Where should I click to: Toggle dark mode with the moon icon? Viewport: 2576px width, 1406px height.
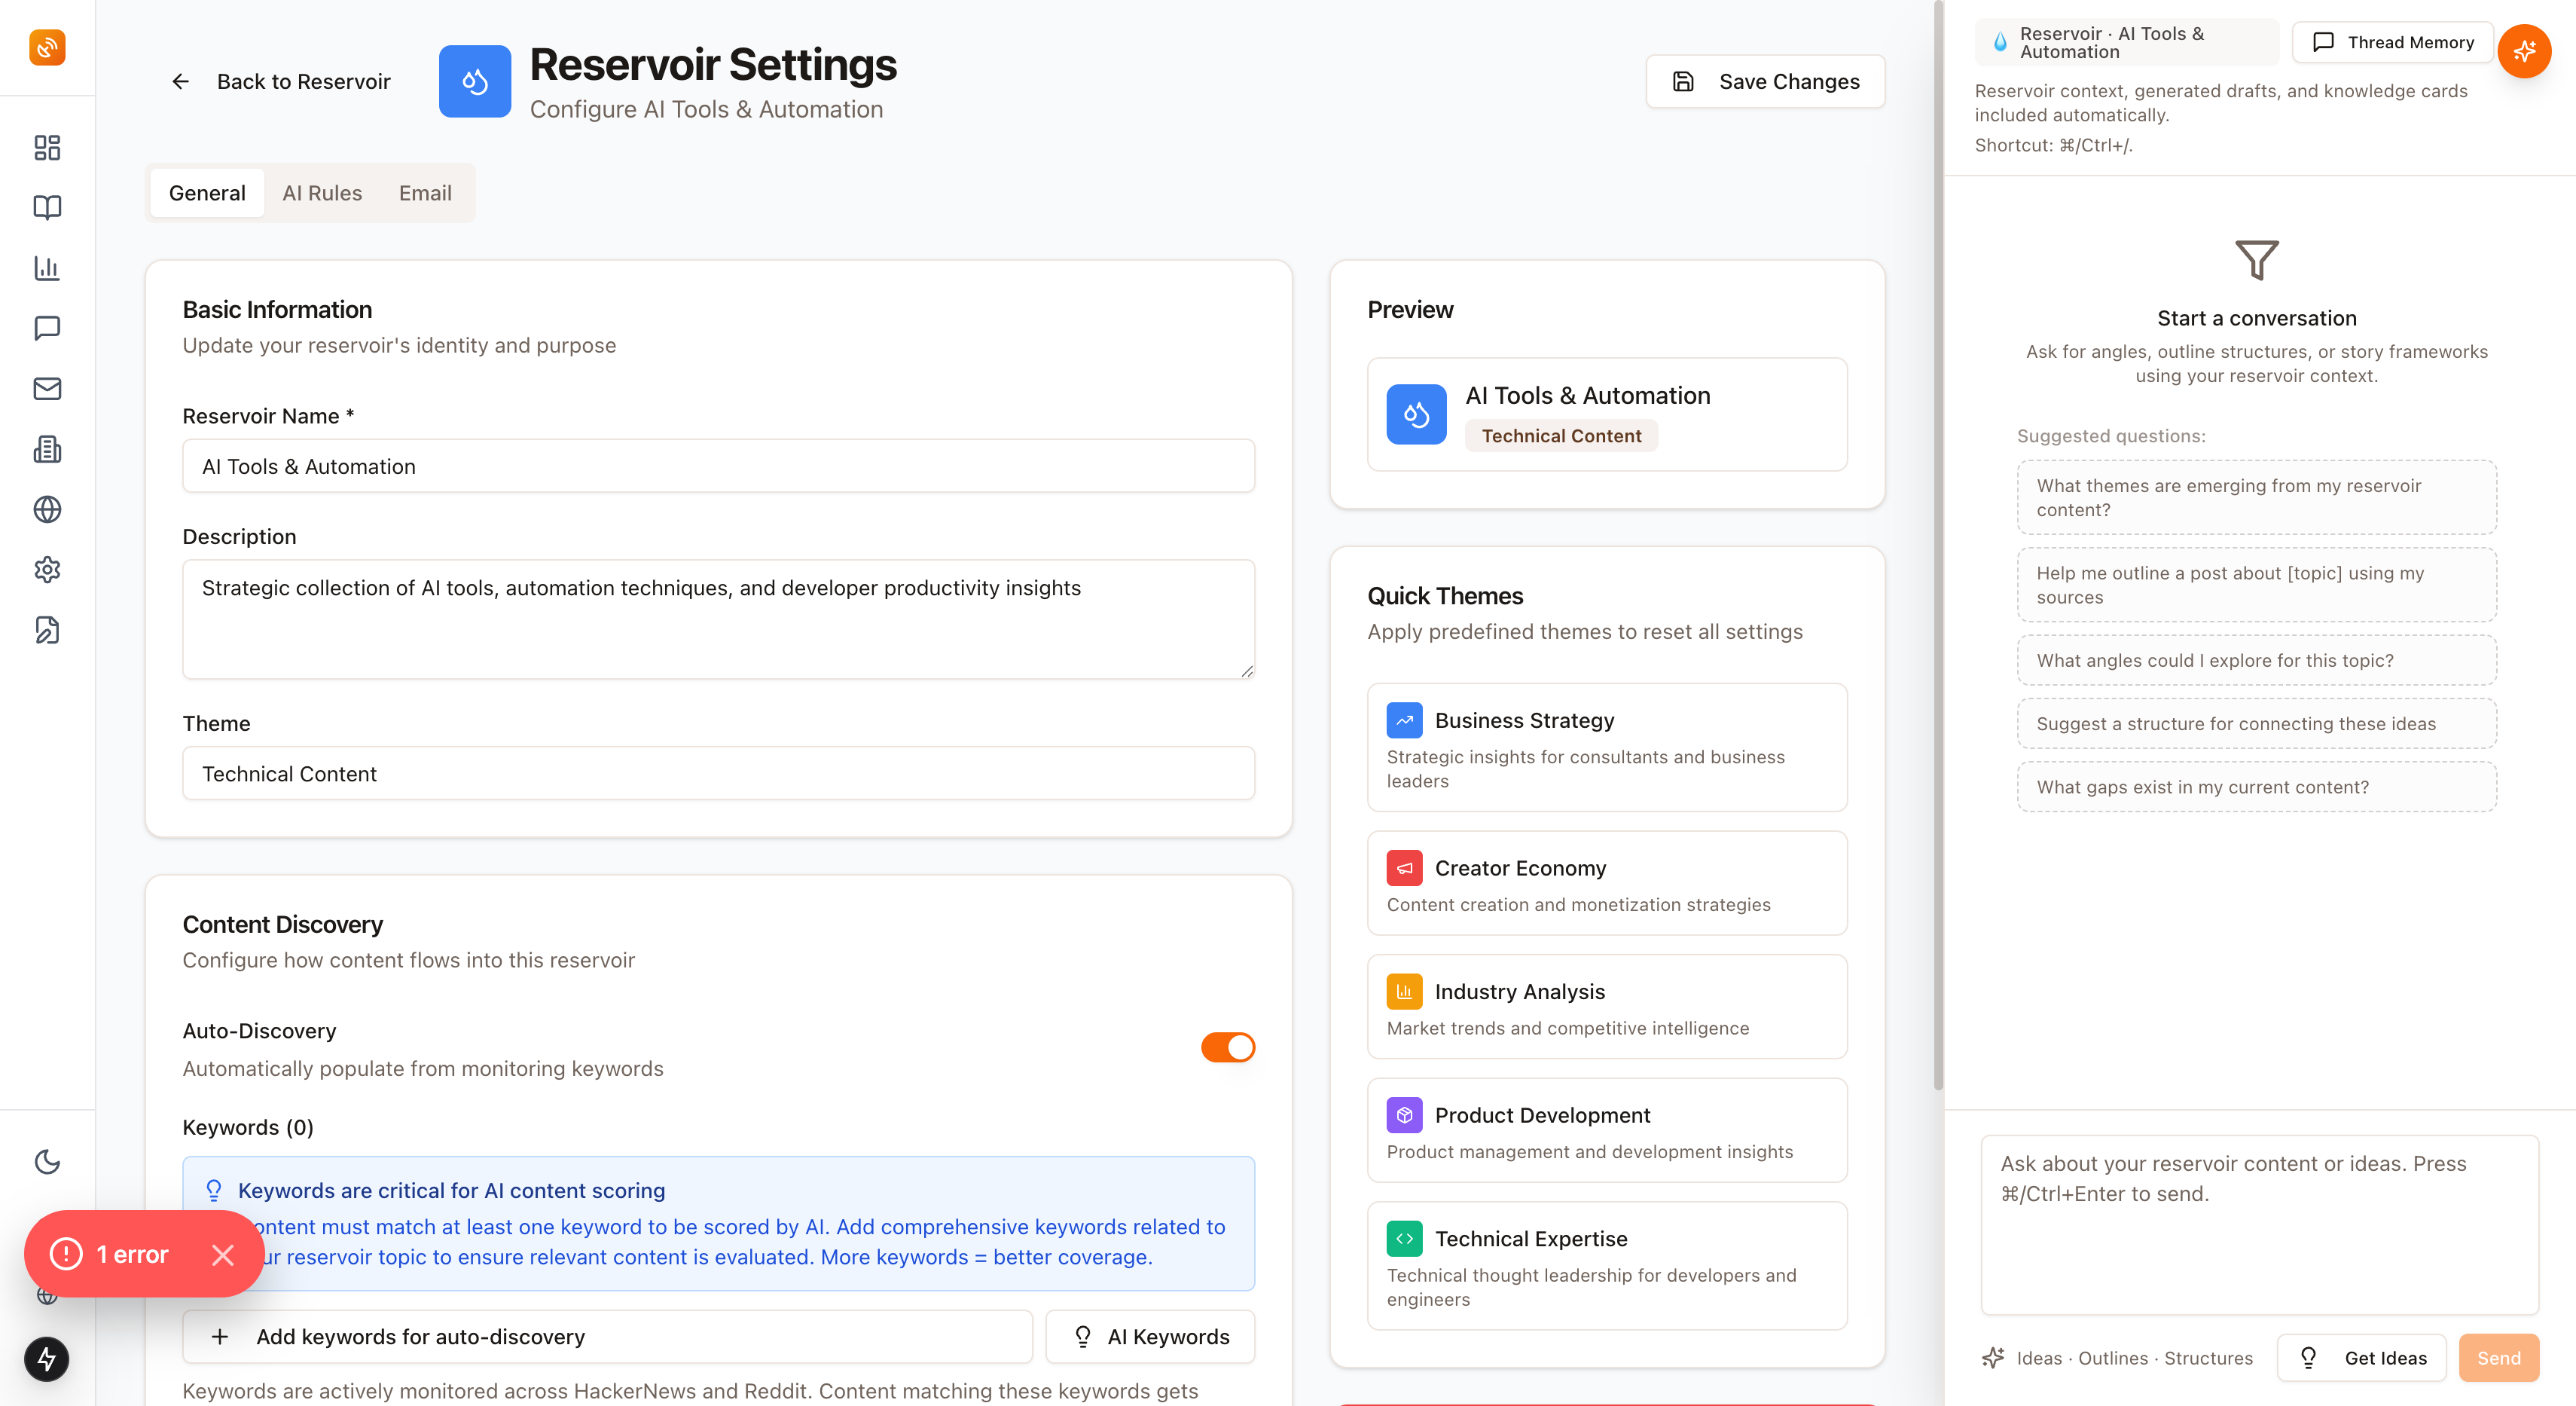click(46, 1161)
